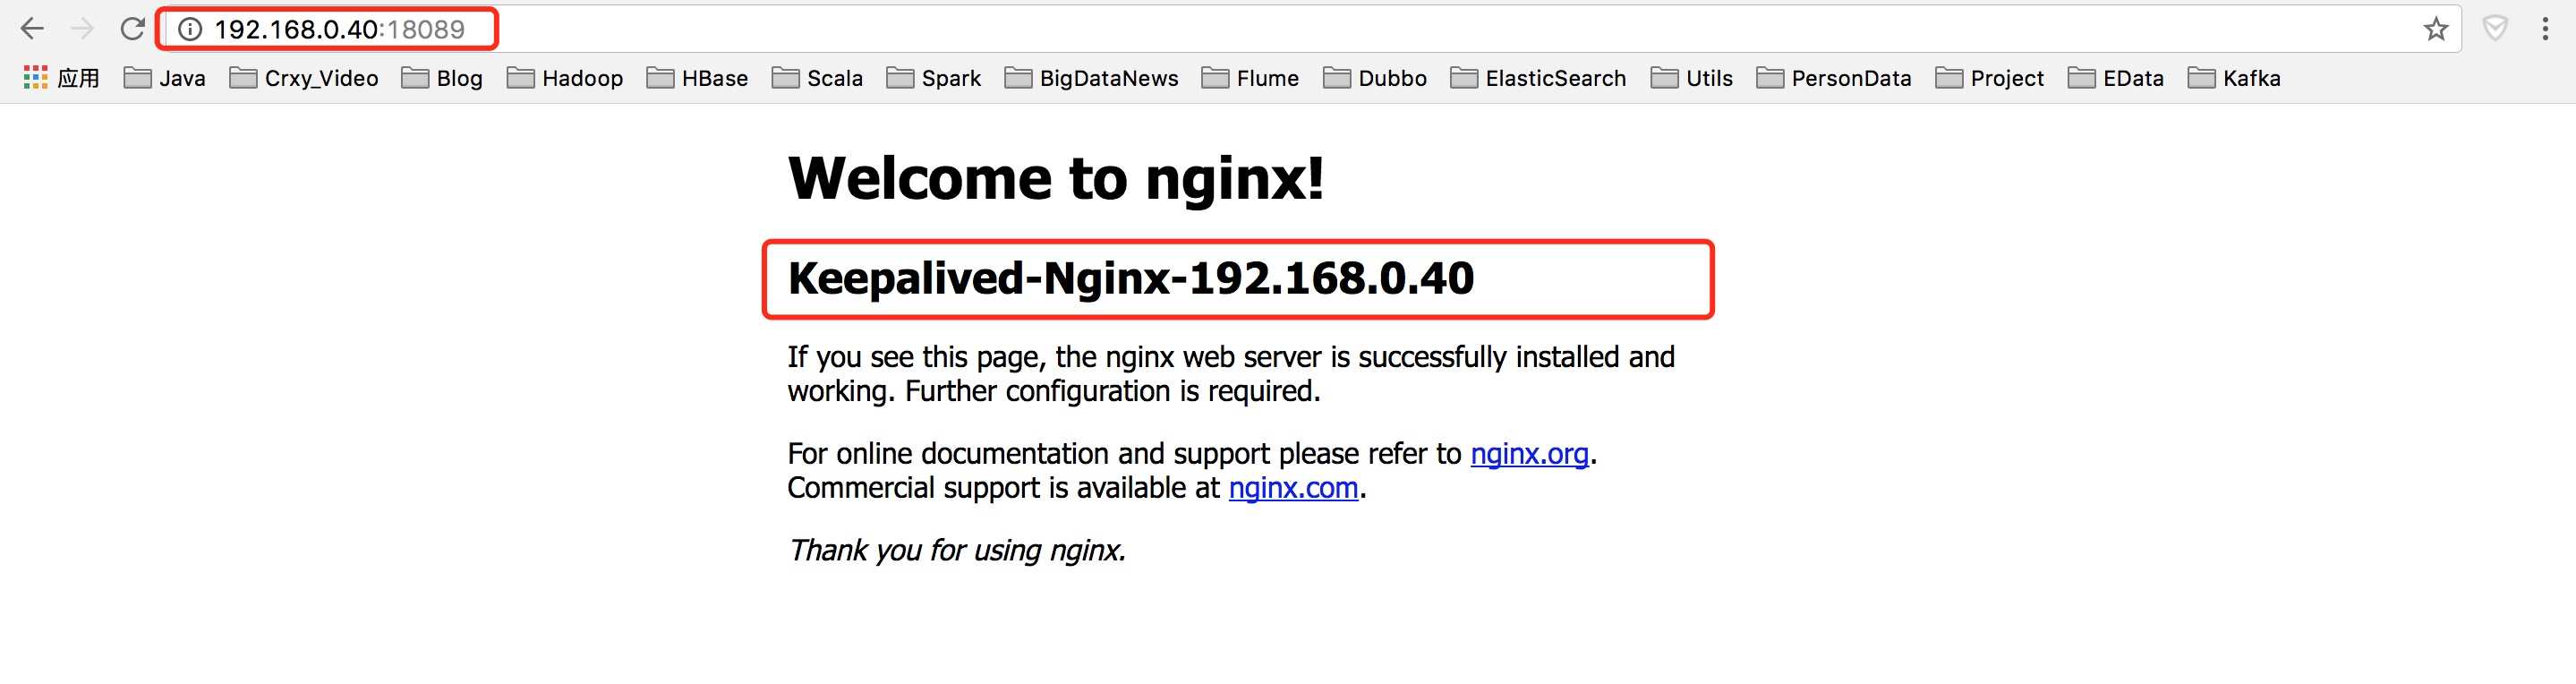Open the Utils bookmarks folder
This screenshot has height=684, width=2576.
coord(1692,78)
